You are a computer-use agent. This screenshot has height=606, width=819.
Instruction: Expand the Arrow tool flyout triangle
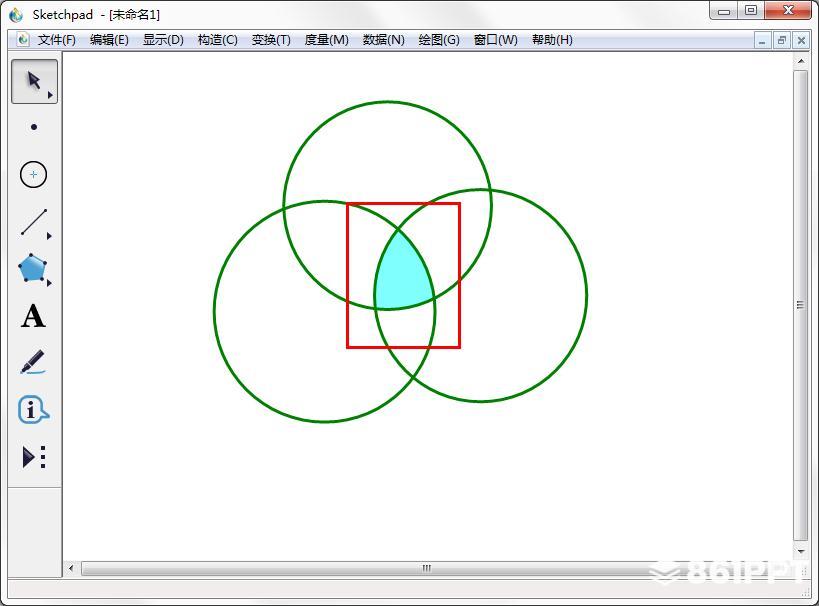pyautogui.click(x=50, y=95)
